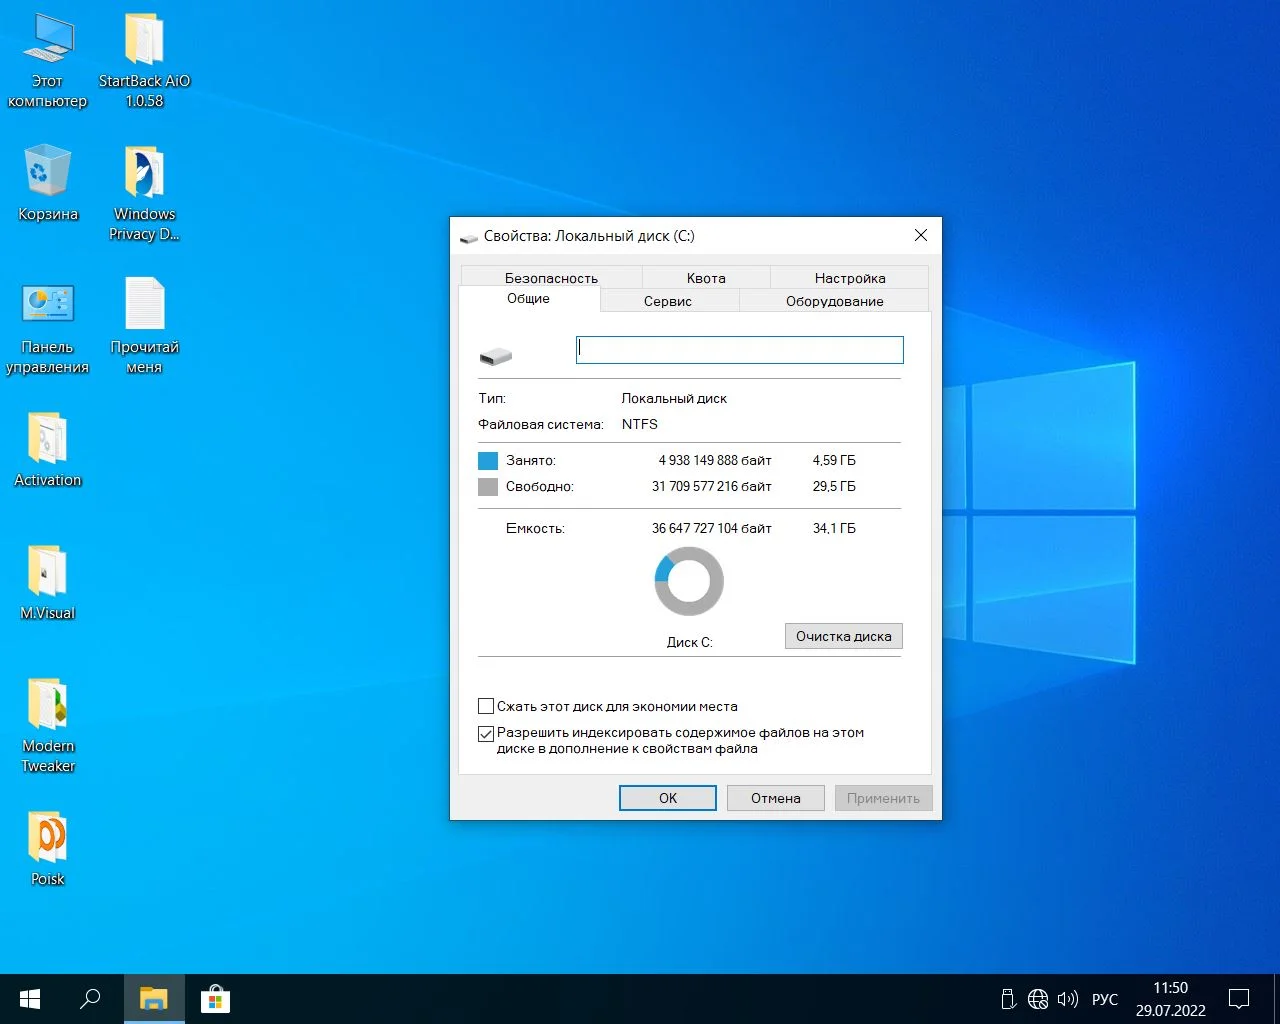This screenshot has width=1280, height=1024.
Task: Click the РУС language indicator
Action: [x=1105, y=999]
